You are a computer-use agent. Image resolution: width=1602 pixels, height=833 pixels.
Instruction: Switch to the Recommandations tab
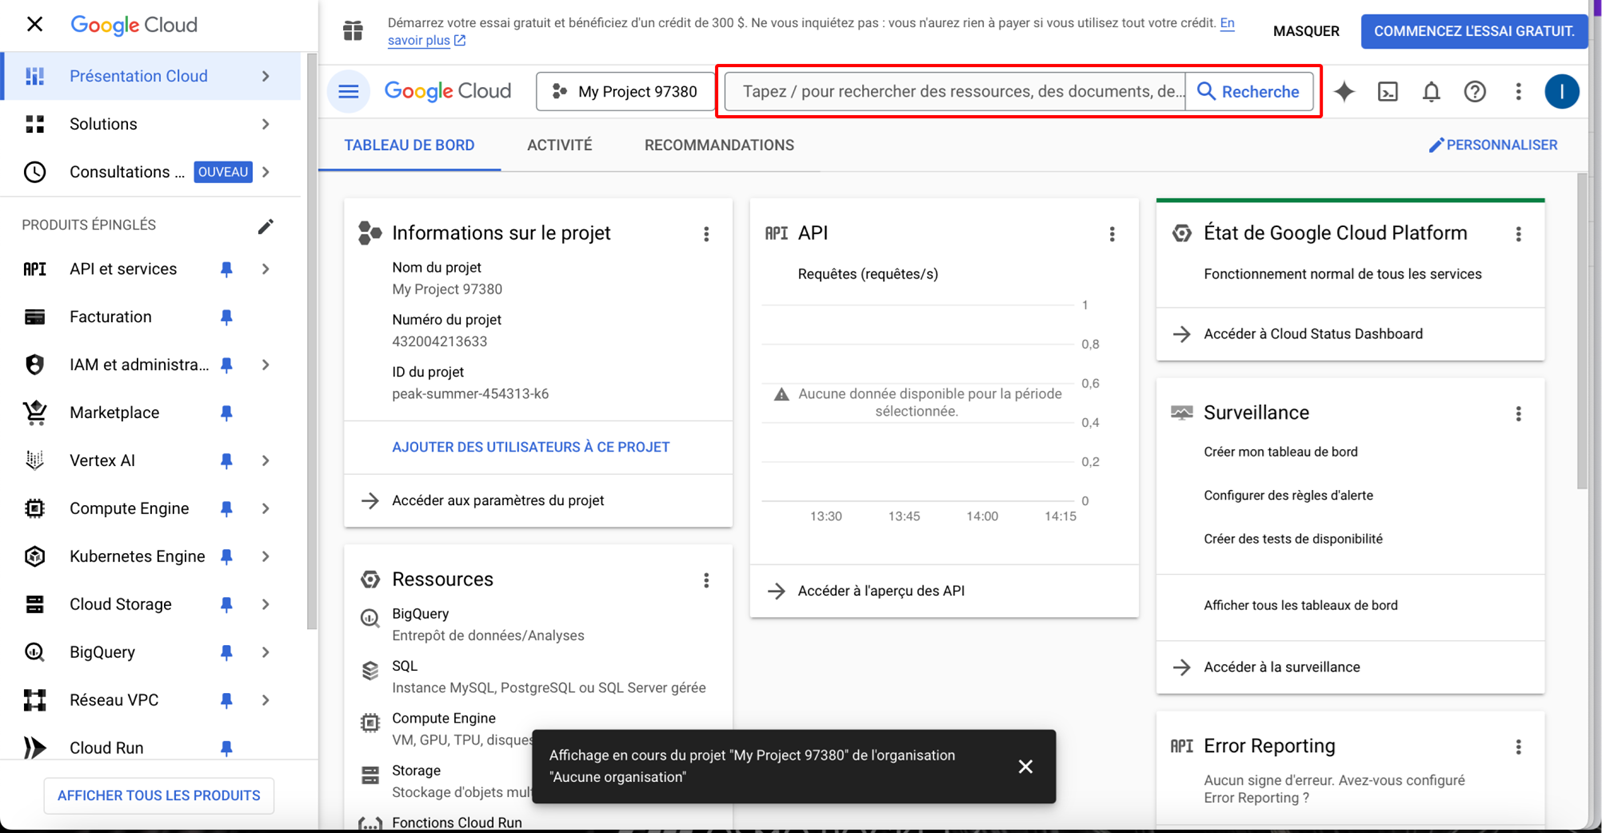click(x=718, y=145)
